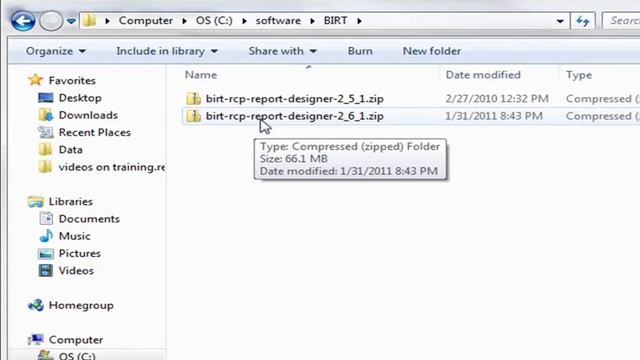
Task: Go back with the blue Back arrow
Action: click(22, 21)
